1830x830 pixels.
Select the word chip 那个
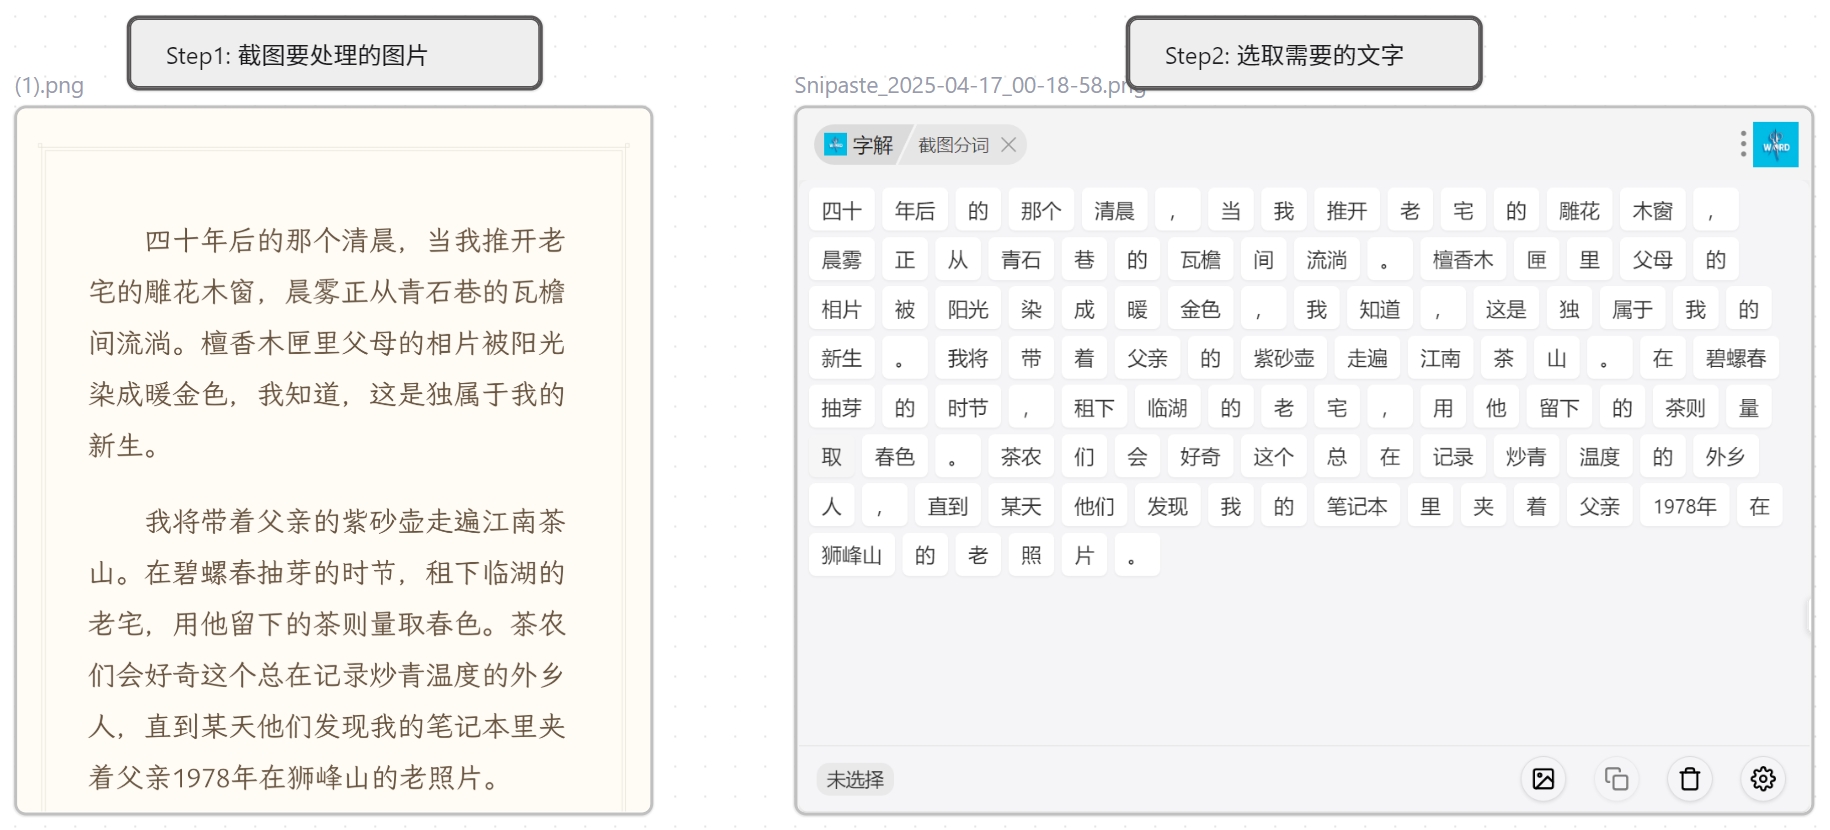click(1041, 211)
